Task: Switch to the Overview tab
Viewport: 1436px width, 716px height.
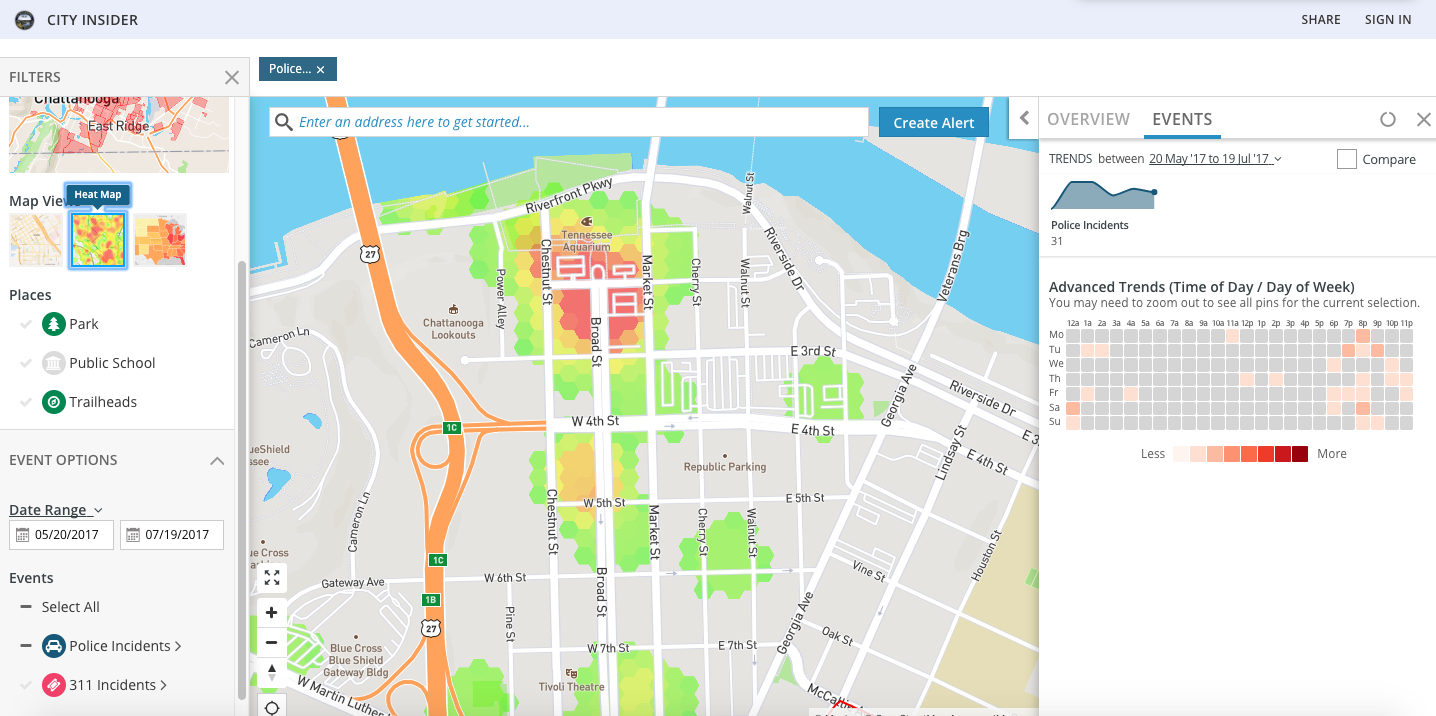Action: 1088,119
